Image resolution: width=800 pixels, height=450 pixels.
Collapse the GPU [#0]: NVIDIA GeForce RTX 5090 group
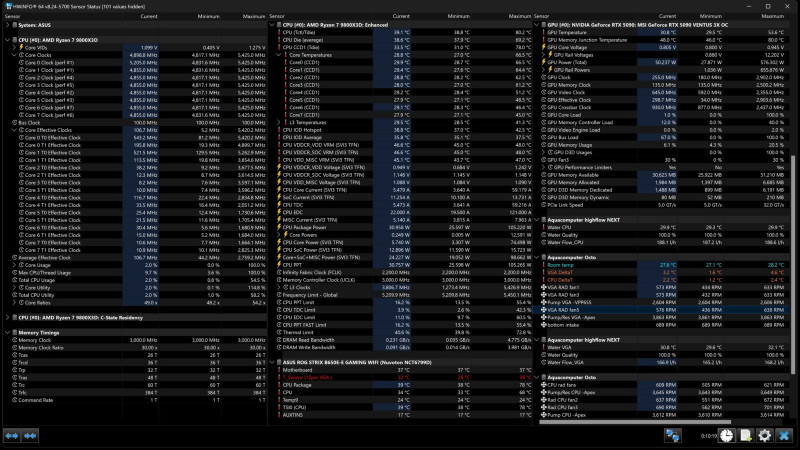pos(537,24)
